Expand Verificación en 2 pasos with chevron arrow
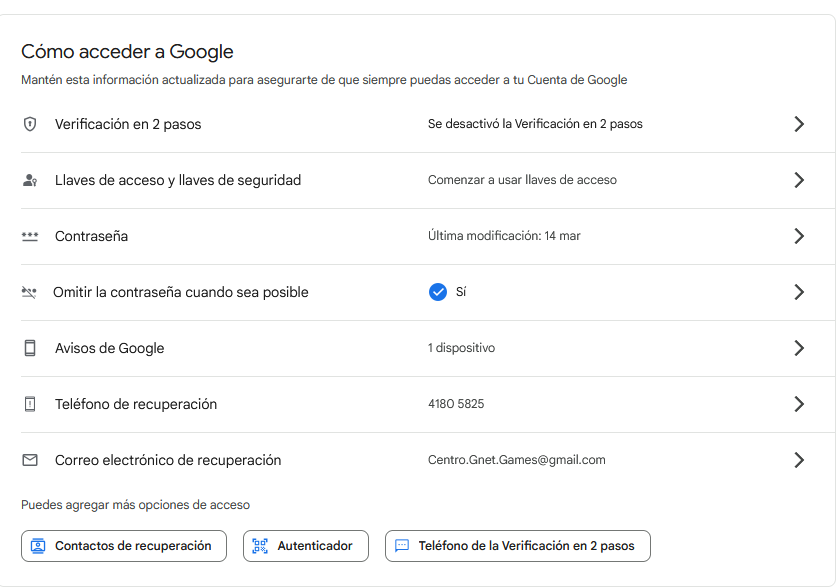 point(798,124)
